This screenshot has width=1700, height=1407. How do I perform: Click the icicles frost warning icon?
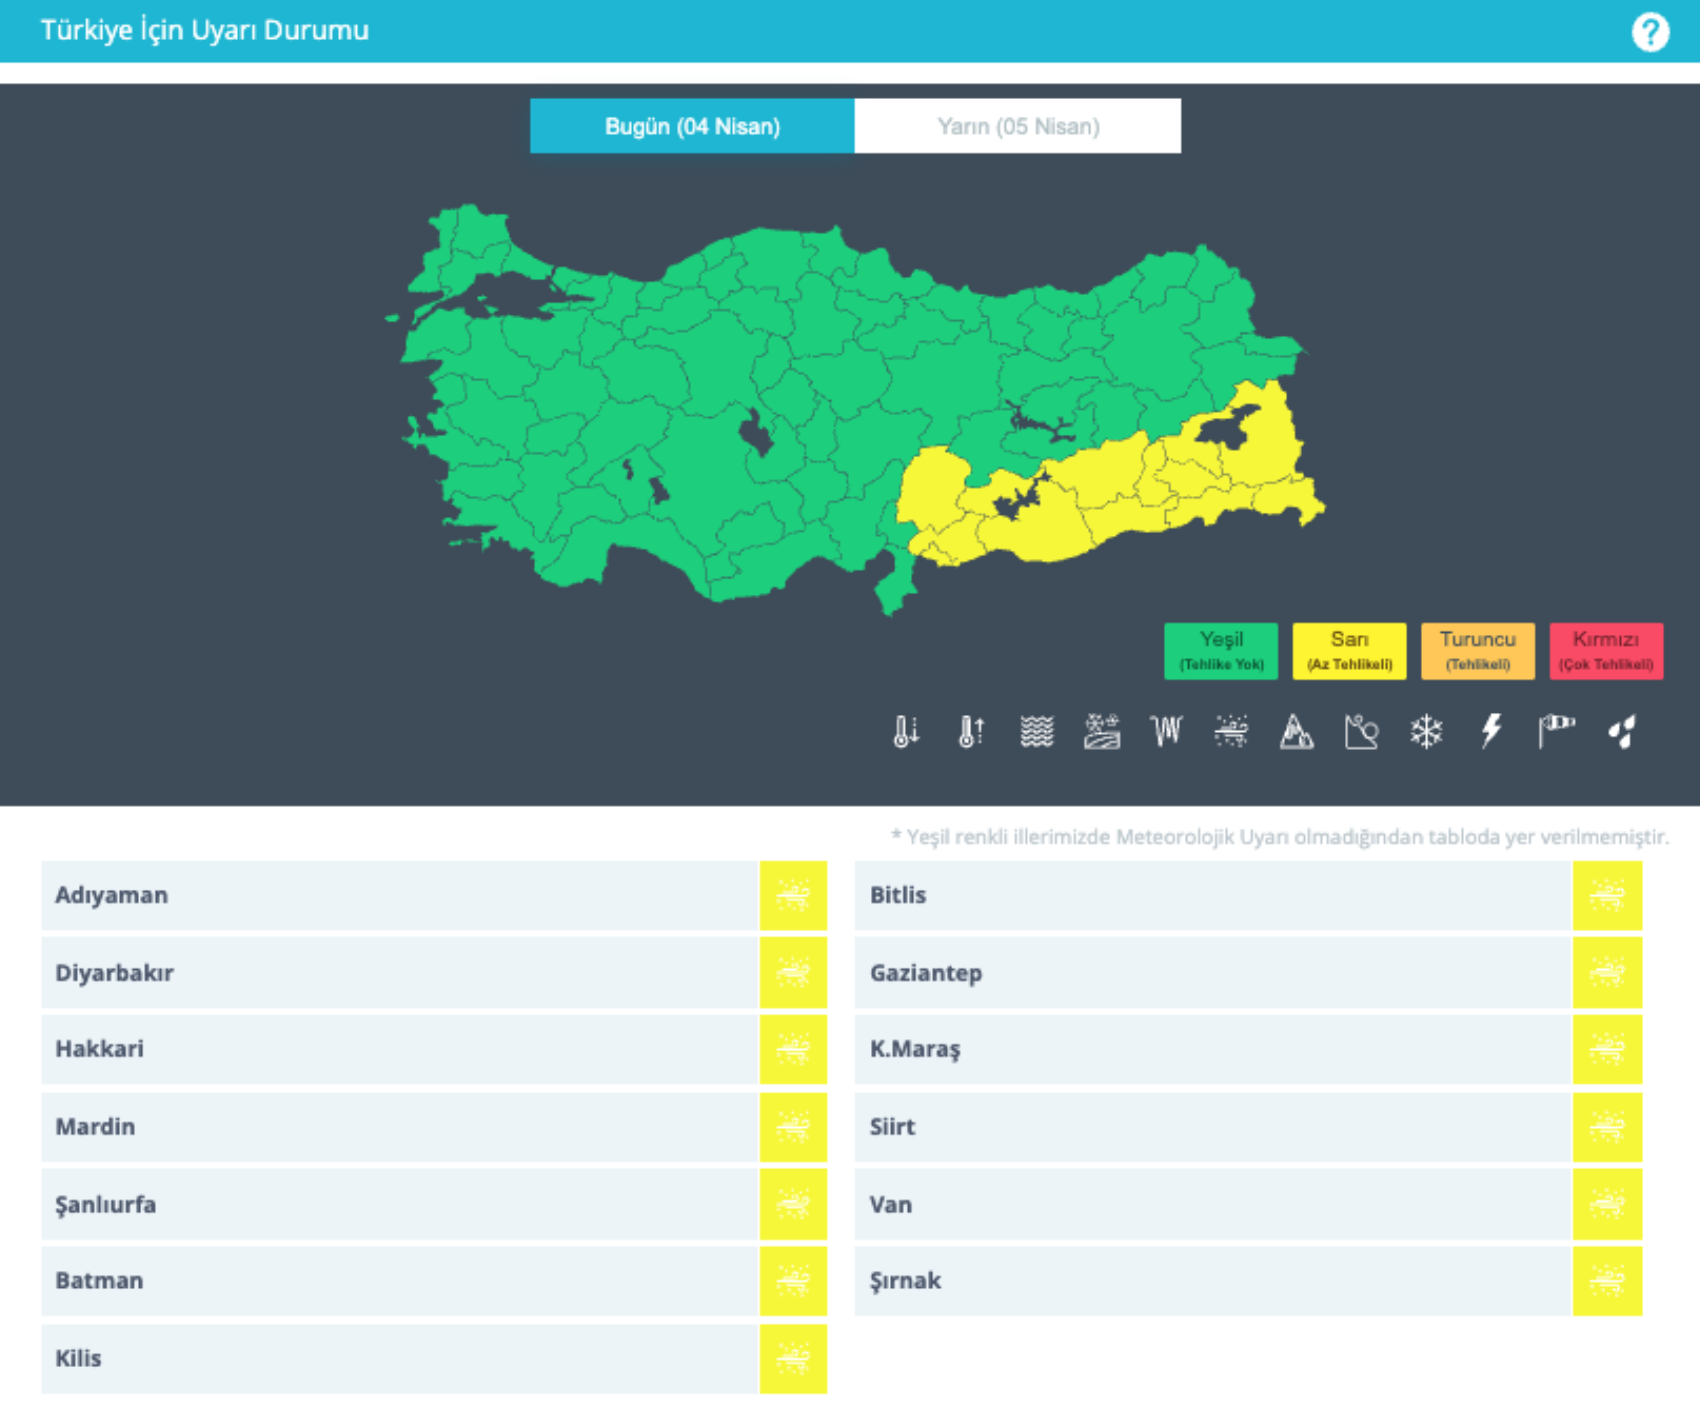tap(1166, 732)
